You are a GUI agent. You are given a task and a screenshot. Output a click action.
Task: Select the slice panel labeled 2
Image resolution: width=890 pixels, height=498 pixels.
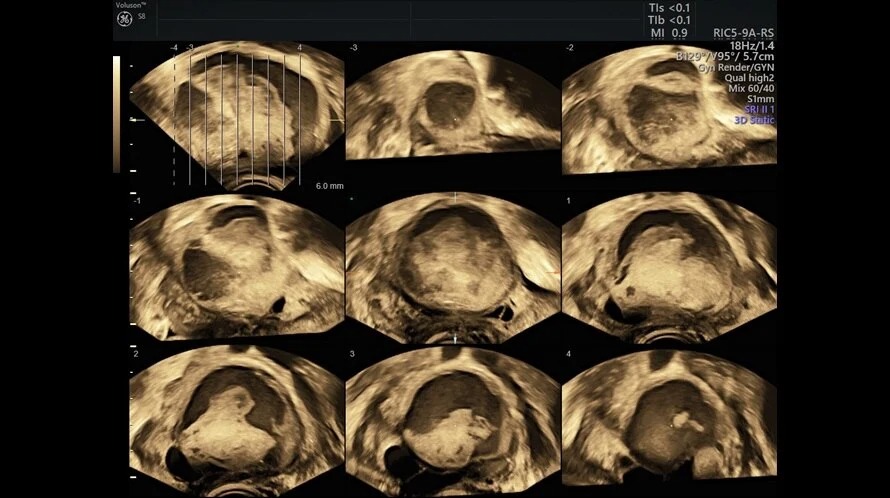(237, 419)
